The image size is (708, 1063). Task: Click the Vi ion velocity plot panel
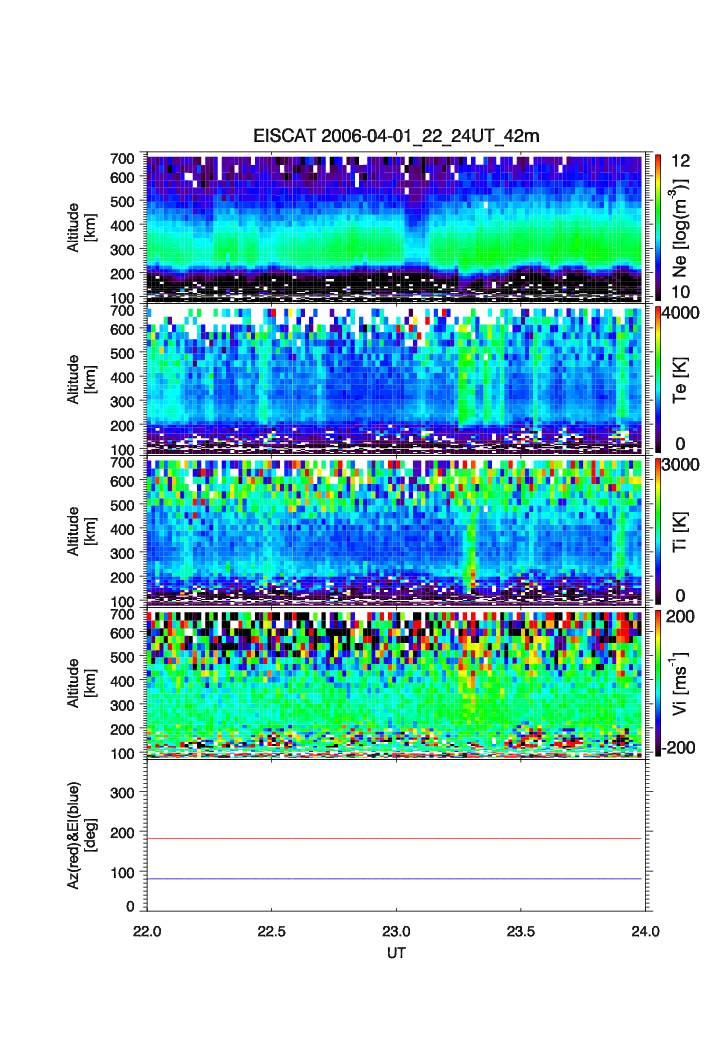point(394,684)
